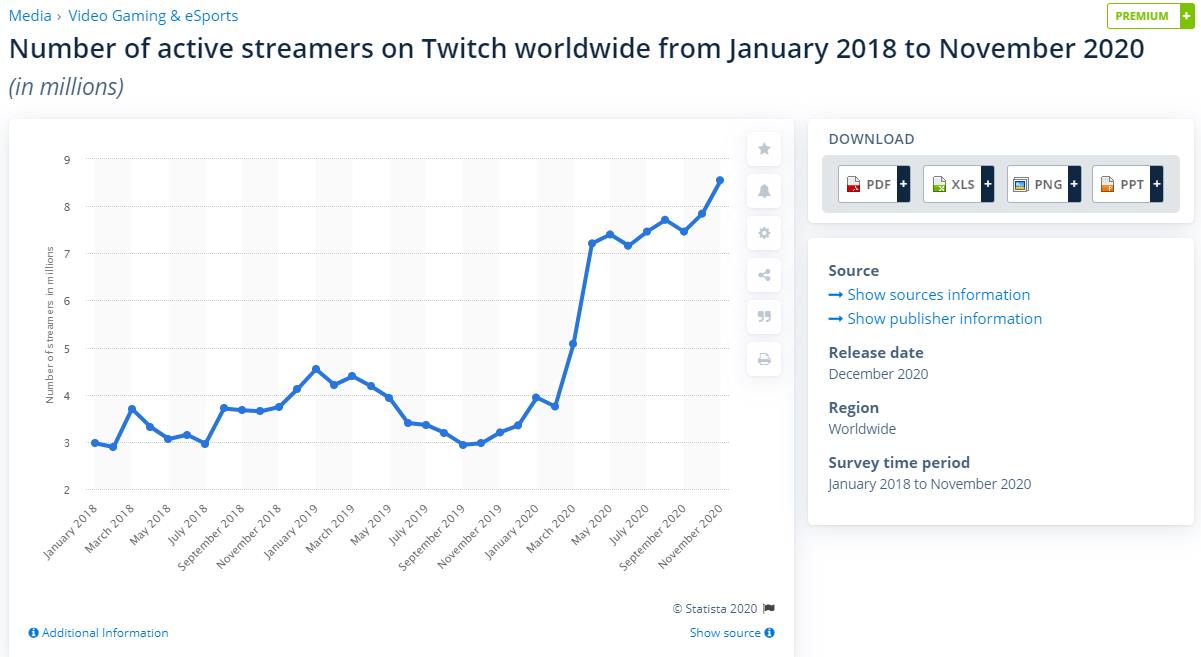Click the green PREMIUM badge
Screen dimensions: 1201x657
(1150, 16)
